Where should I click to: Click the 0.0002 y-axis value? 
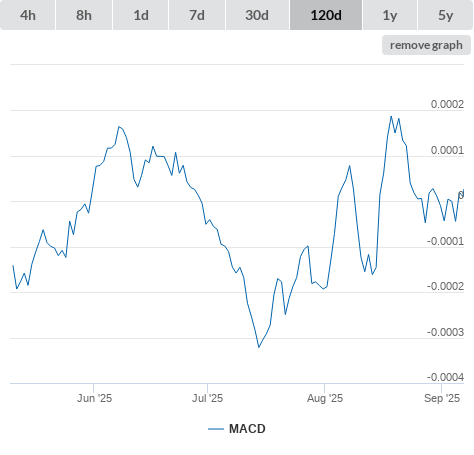click(x=447, y=104)
